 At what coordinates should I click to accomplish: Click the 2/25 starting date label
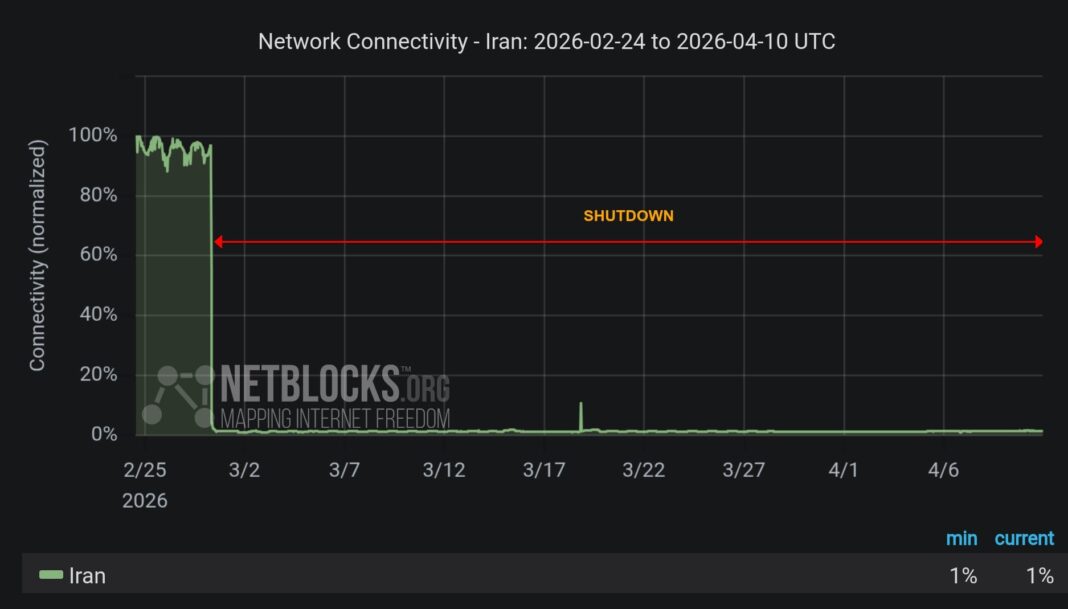click(x=145, y=469)
